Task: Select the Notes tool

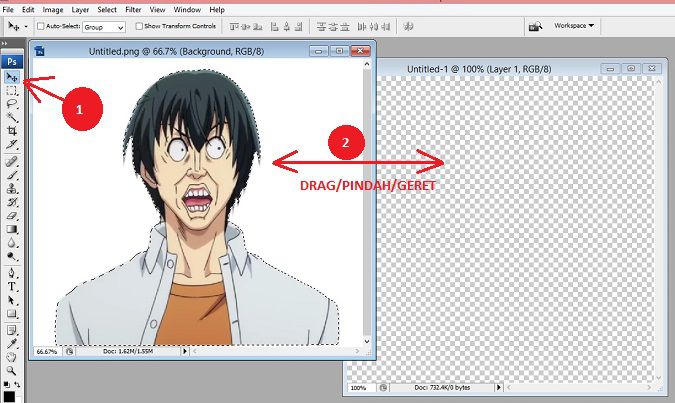Action: (12, 330)
